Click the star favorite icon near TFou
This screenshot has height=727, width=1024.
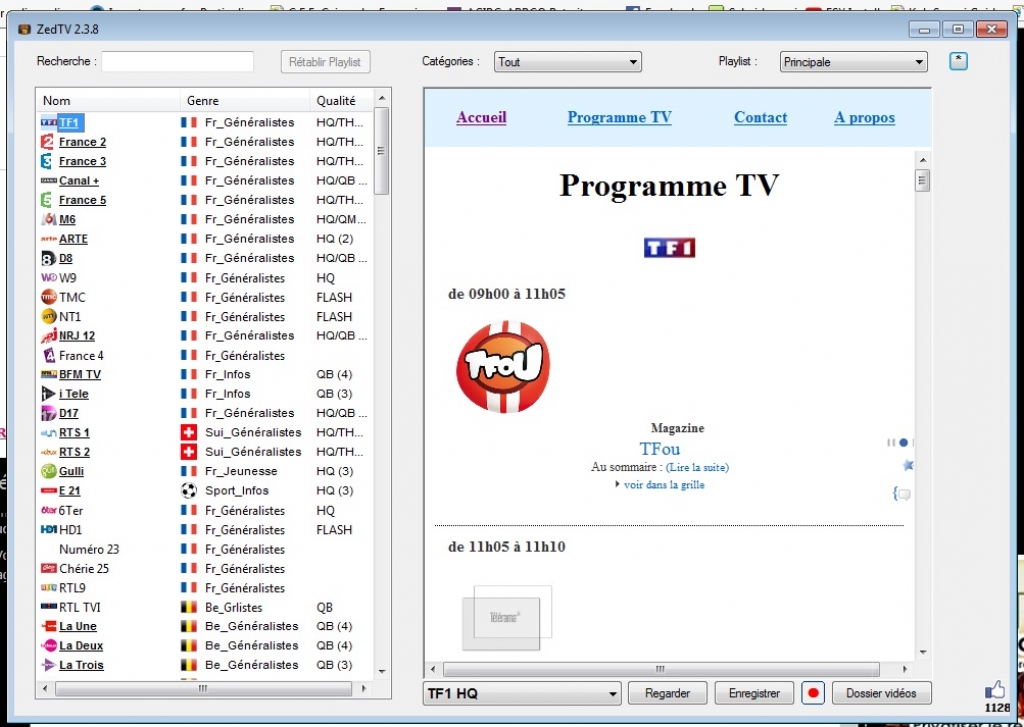pyautogui.click(x=907, y=465)
